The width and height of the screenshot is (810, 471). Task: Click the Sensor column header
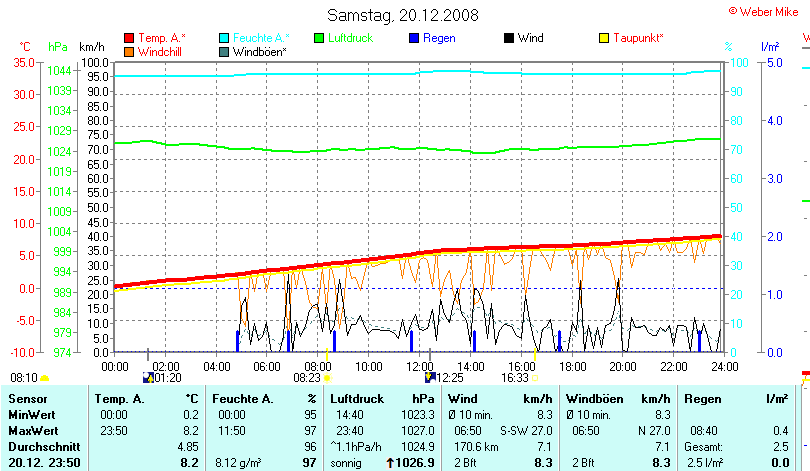coord(28,399)
